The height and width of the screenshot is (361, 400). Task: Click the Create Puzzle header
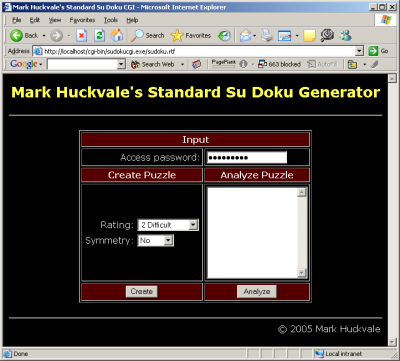[x=142, y=175]
